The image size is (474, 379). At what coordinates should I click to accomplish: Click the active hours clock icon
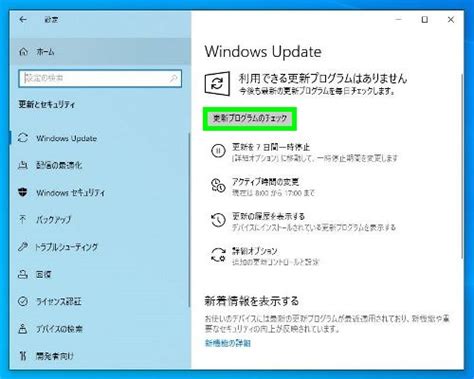tap(218, 185)
